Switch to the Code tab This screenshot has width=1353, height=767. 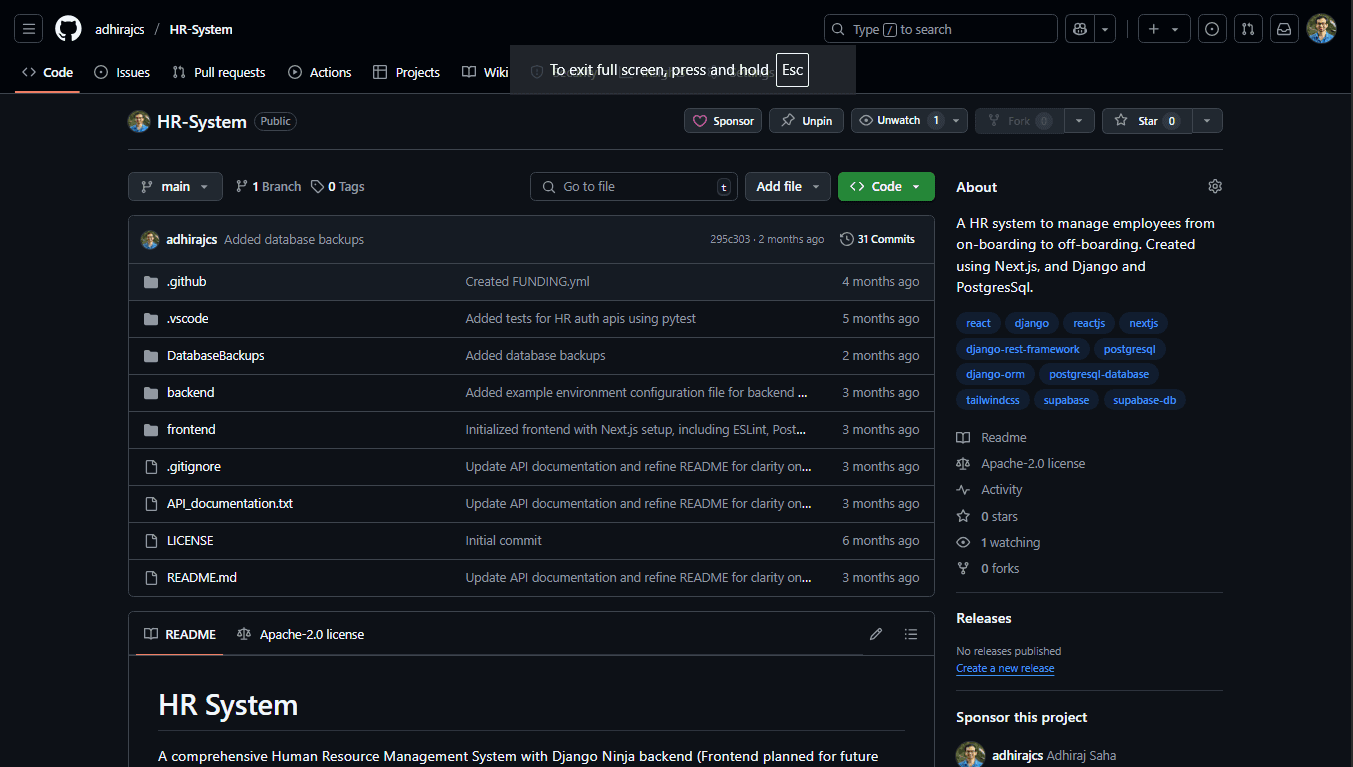(x=47, y=72)
